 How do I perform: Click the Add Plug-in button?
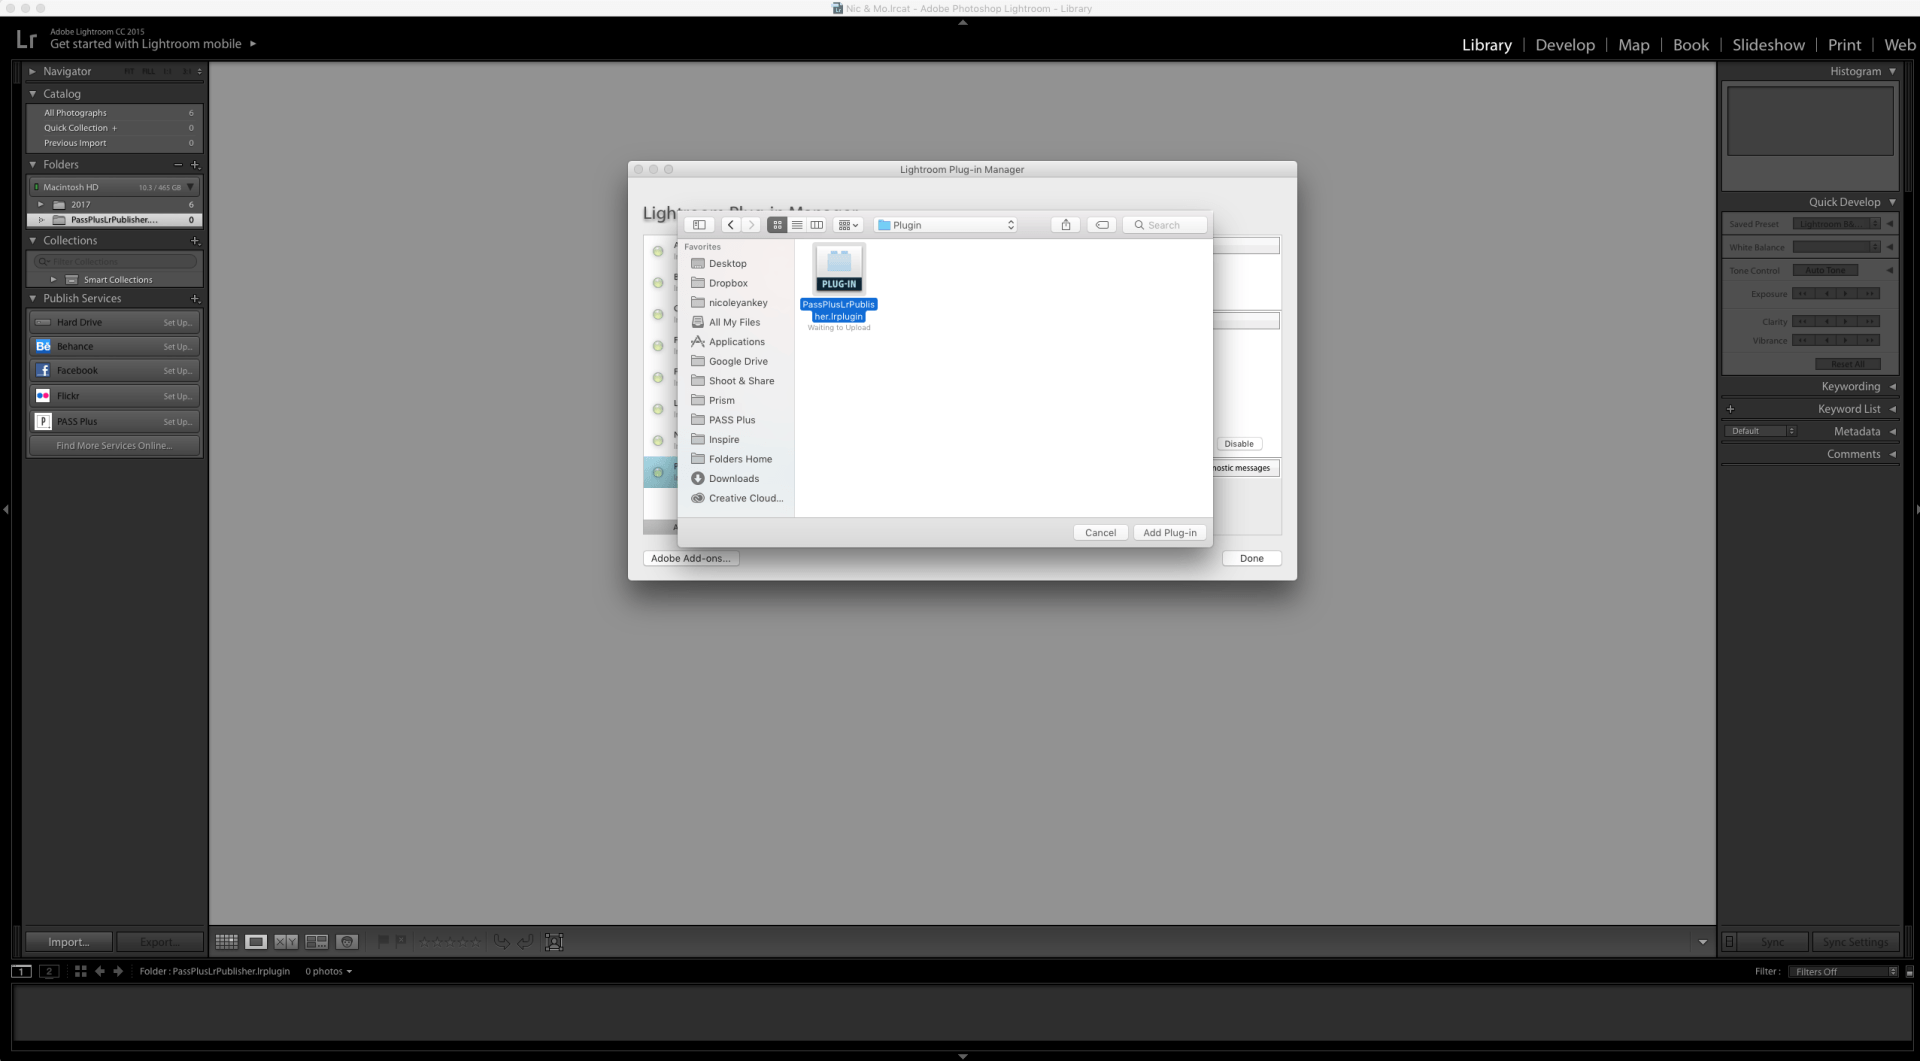(x=1170, y=533)
